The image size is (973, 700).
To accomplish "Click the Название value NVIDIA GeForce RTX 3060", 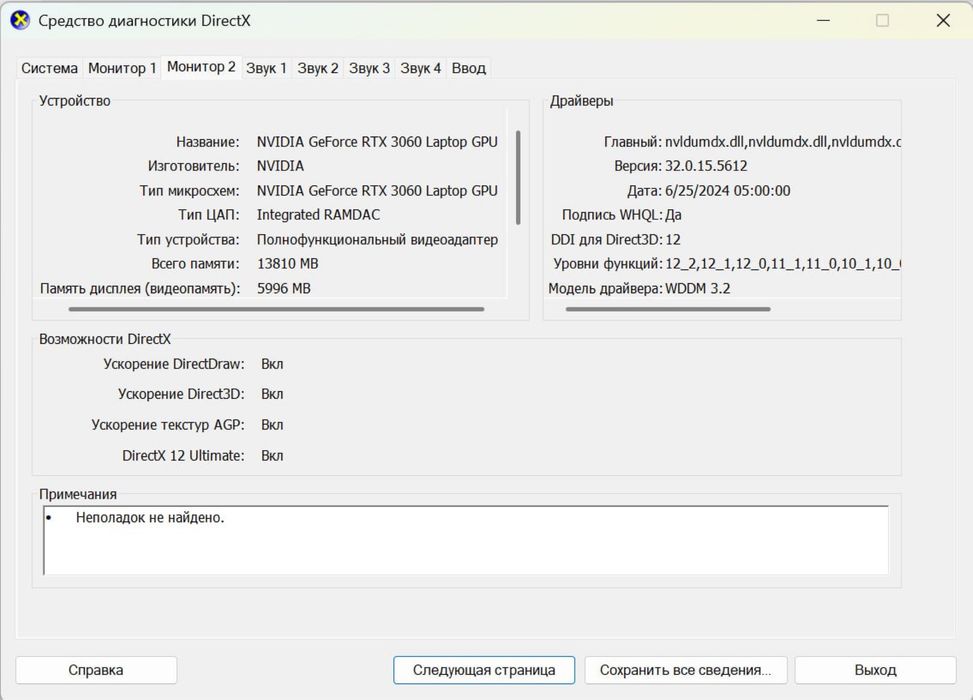I will tap(377, 142).
